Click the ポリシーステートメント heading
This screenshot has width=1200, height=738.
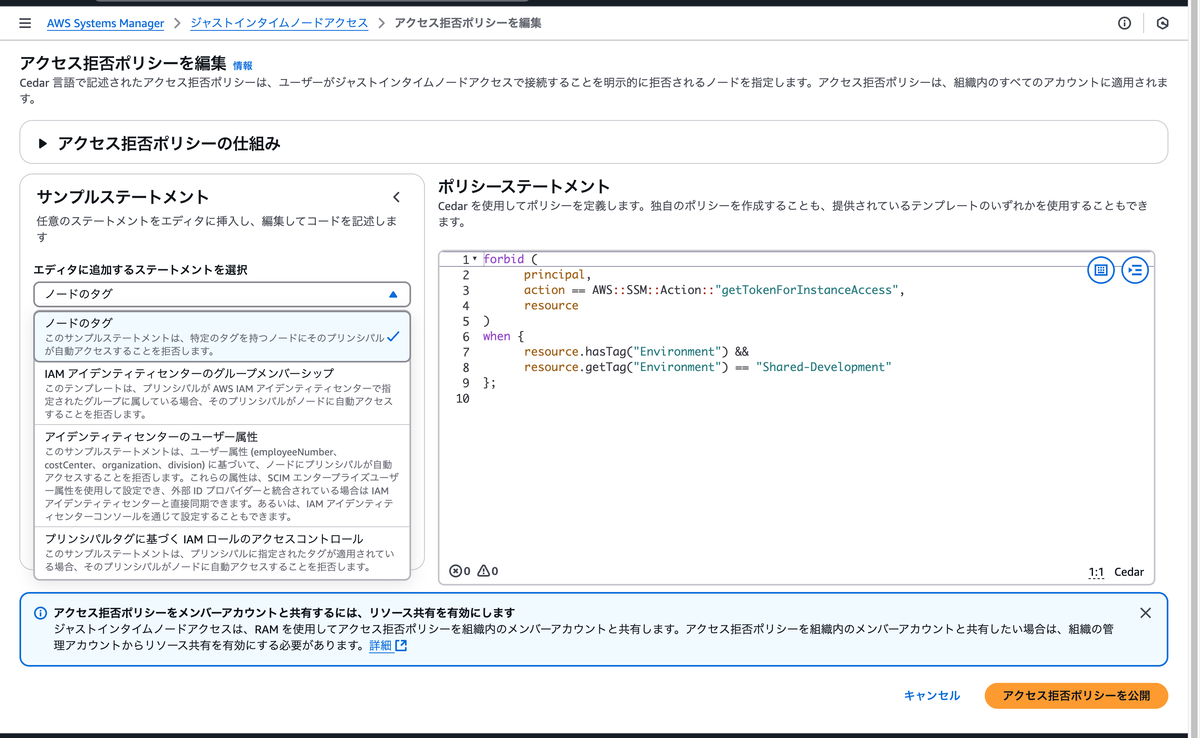point(524,186)
